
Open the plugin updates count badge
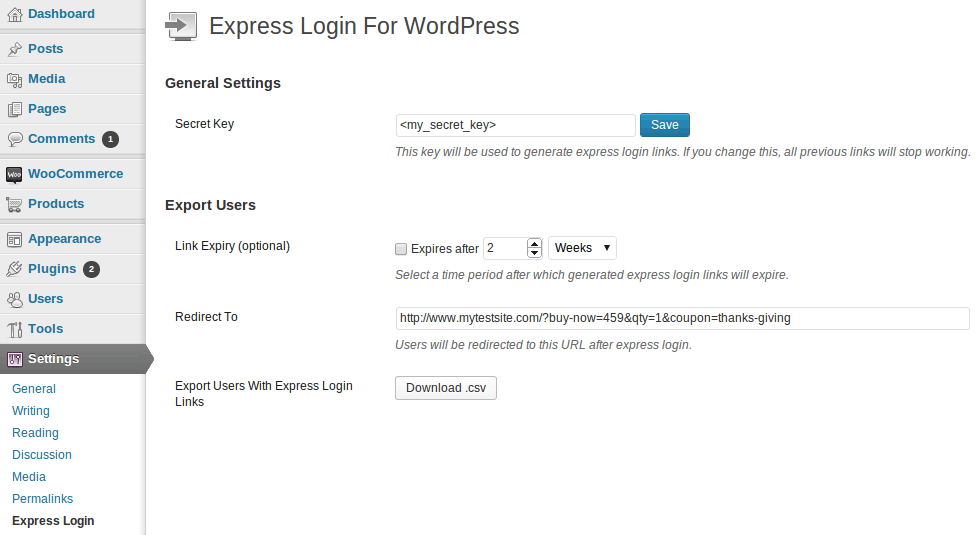91,269
